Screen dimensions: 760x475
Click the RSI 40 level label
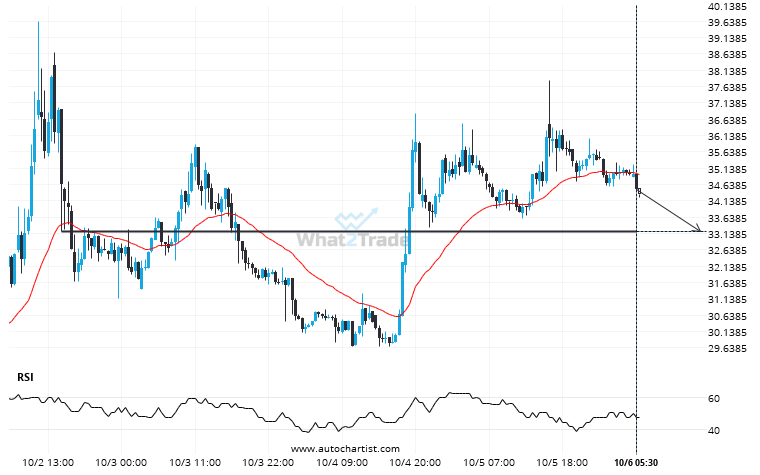[714, 431]
